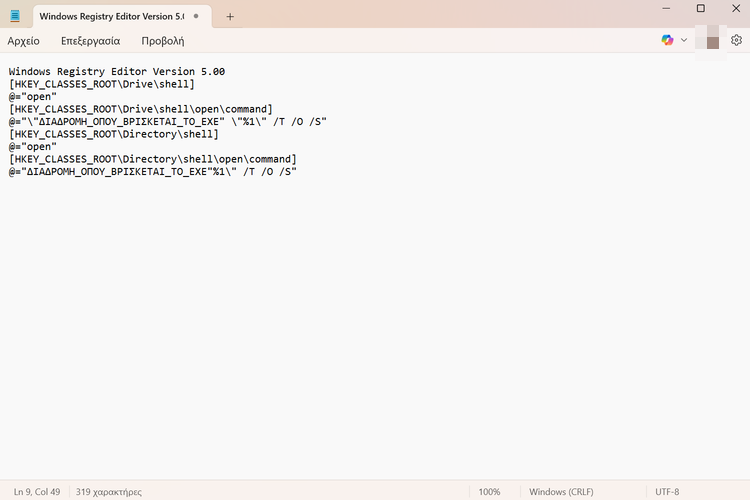This screenshot has height=500, width=750.
Task: Click the [HKEY_CLASSES_ROOT\Directory\shell\open\command] line
Action: [x=153, y=159]
